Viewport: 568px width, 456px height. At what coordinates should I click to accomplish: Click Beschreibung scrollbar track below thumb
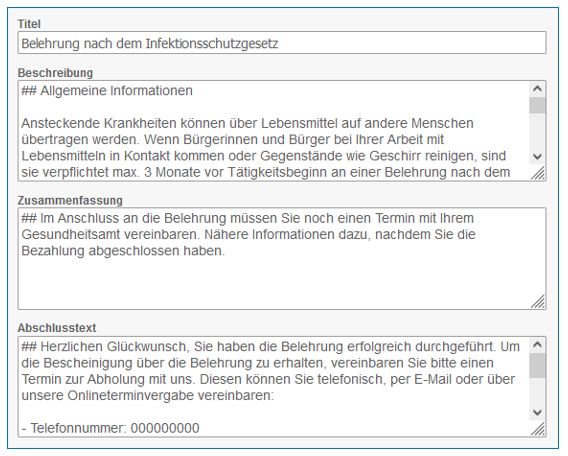point(537,131)
